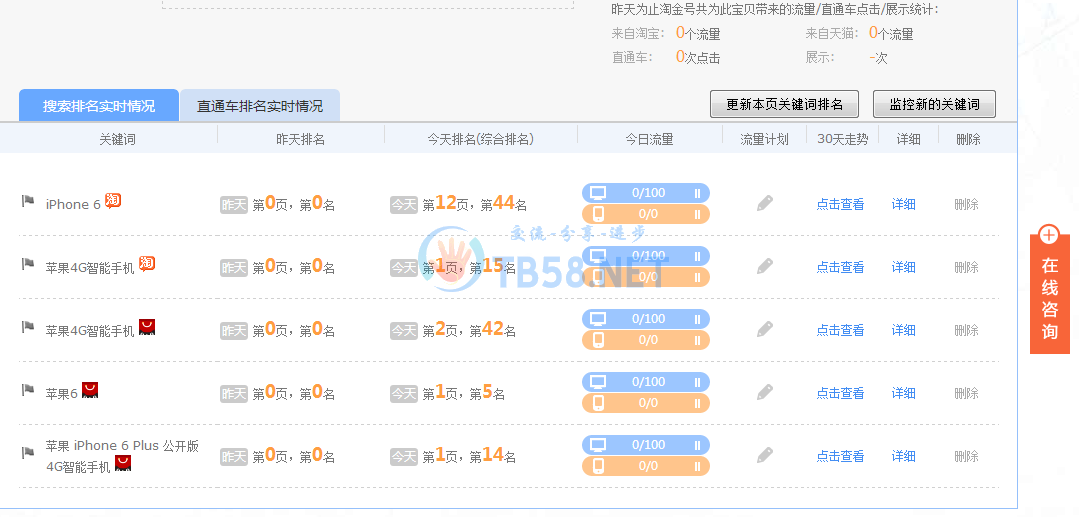The image size is (1079, 517).
Task: Pause mobile traffic for iPhone 6
Action: [x=697, y=215]
